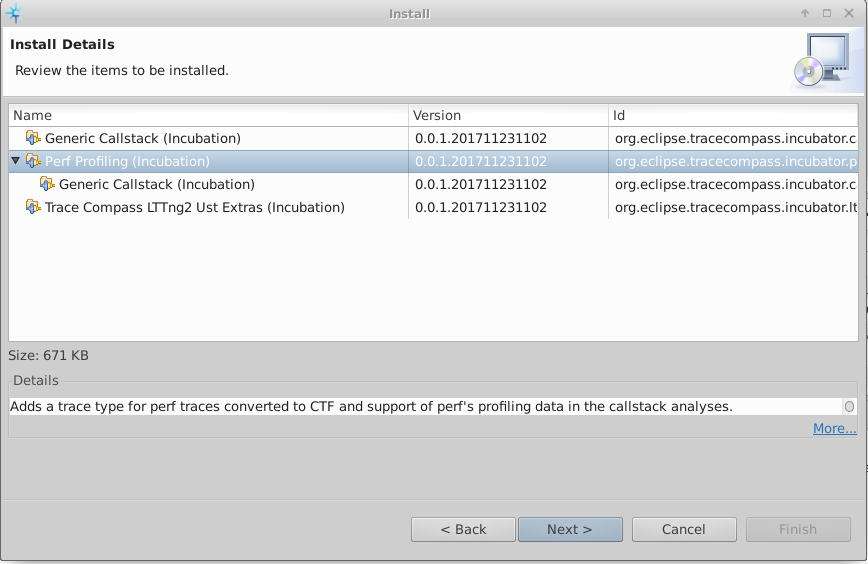
Task: Click the Details description scrollbar
Action: tap(849, 407)
